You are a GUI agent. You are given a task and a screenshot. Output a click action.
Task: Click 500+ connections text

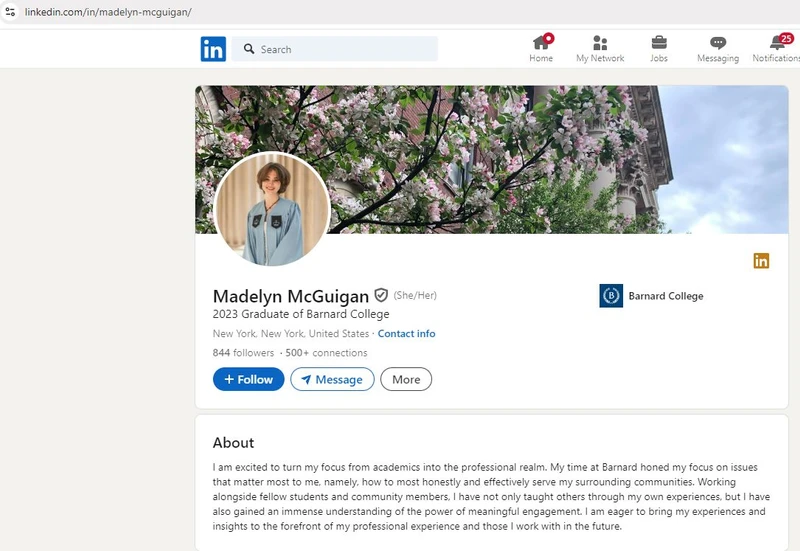pyautogui.click(x=327, y=353)
